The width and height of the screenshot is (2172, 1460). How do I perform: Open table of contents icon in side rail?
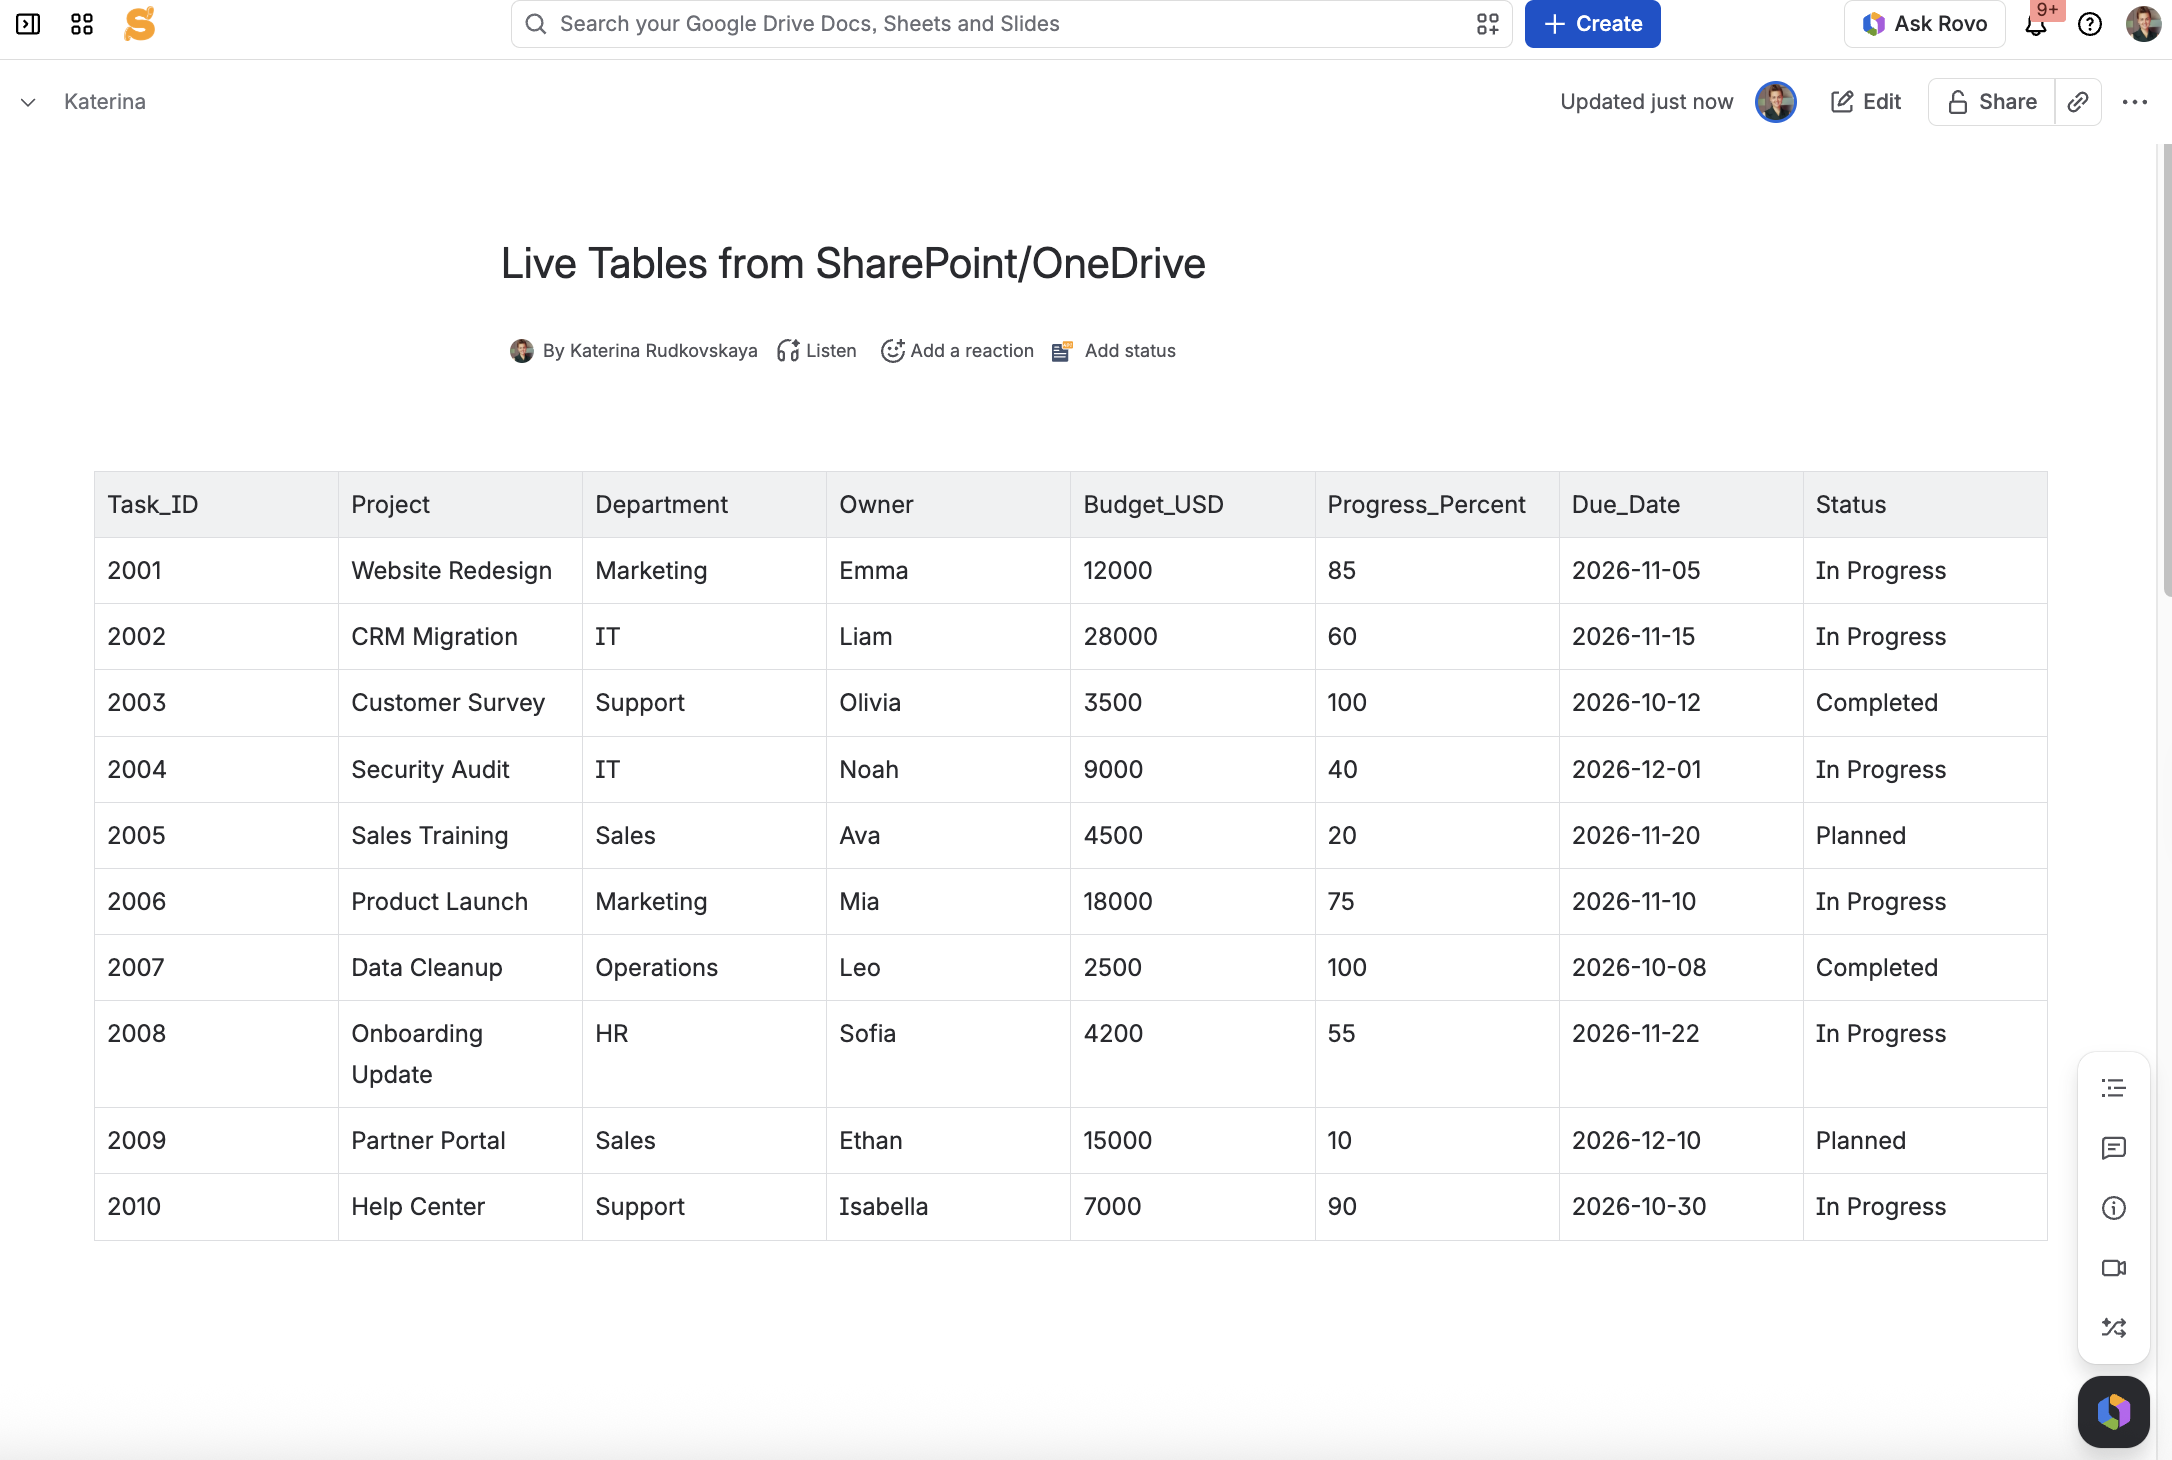point(2113,1088)
